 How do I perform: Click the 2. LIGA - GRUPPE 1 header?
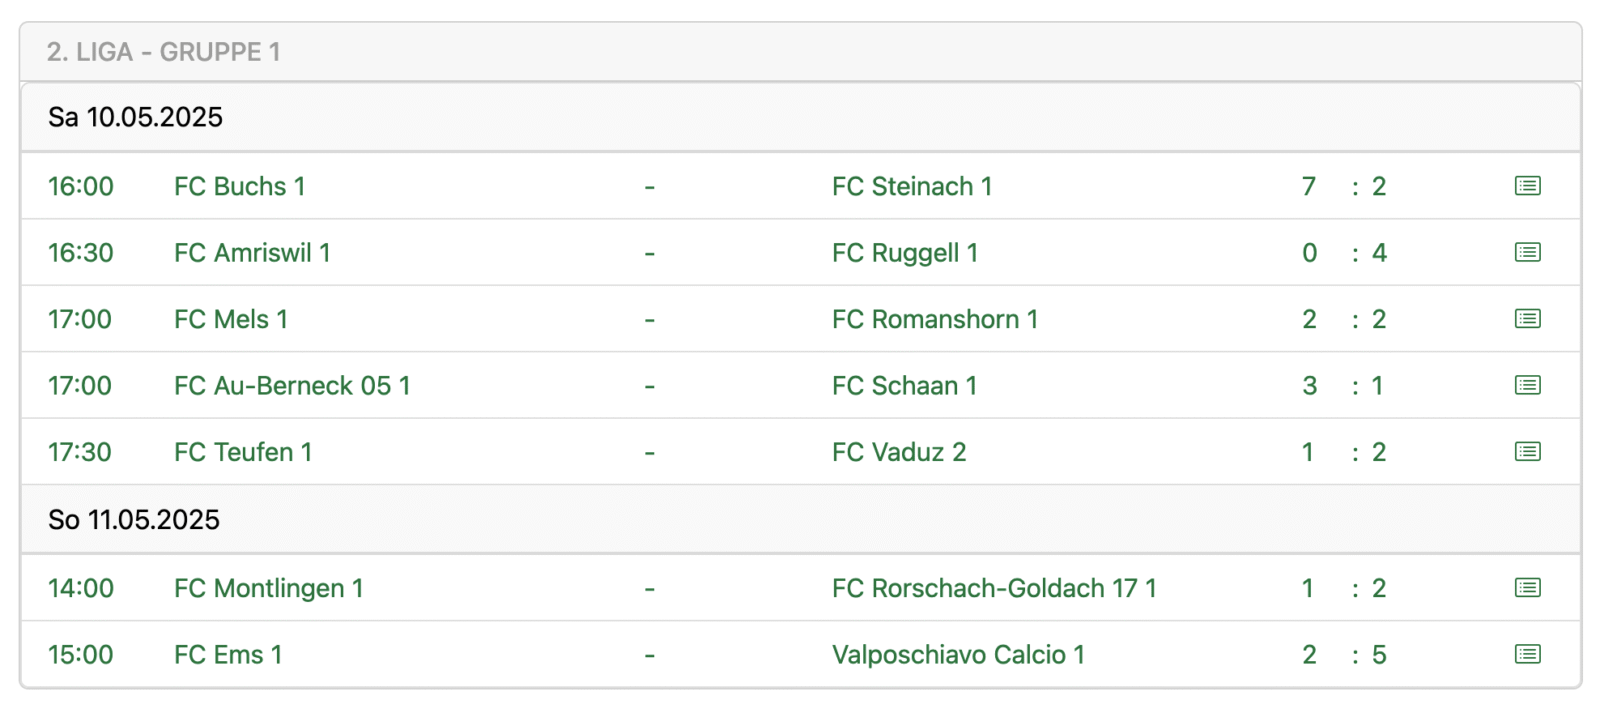click(163, 52)
